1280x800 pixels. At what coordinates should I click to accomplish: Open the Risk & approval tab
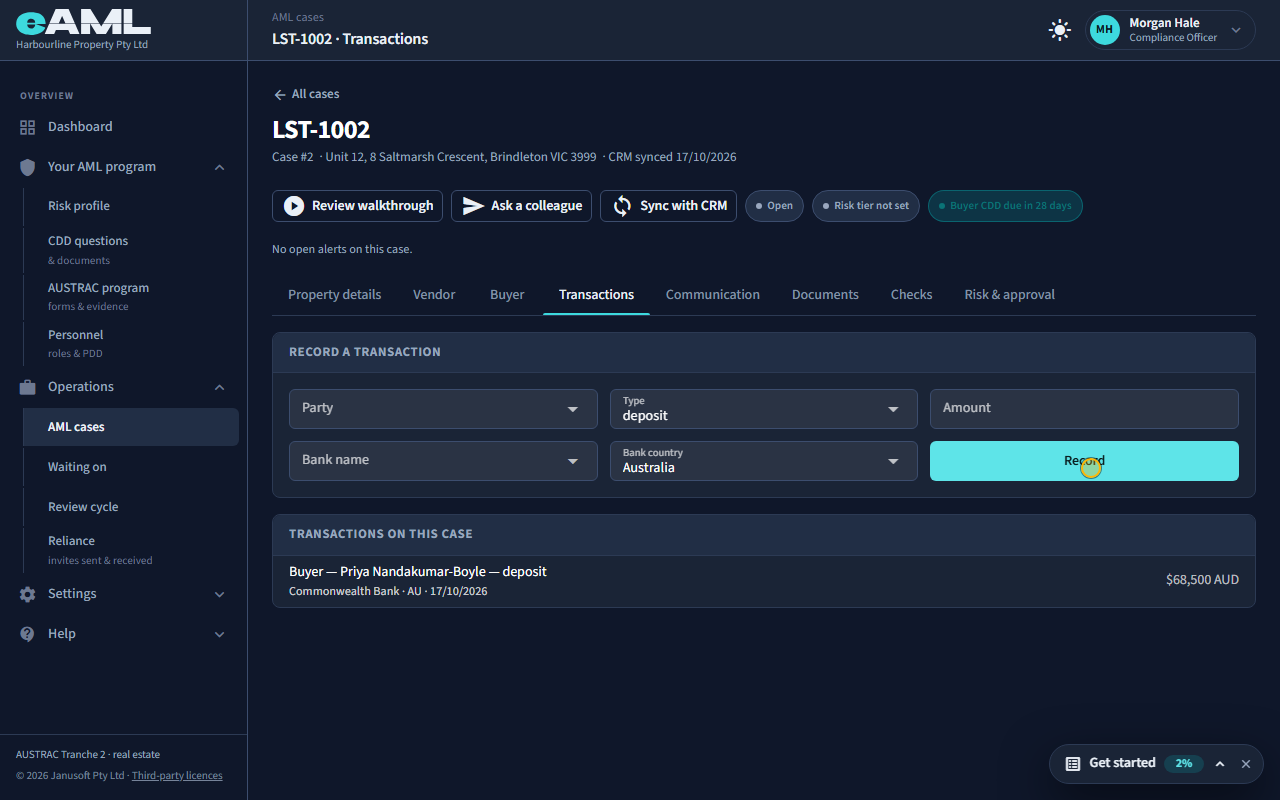pos(1009,295)
